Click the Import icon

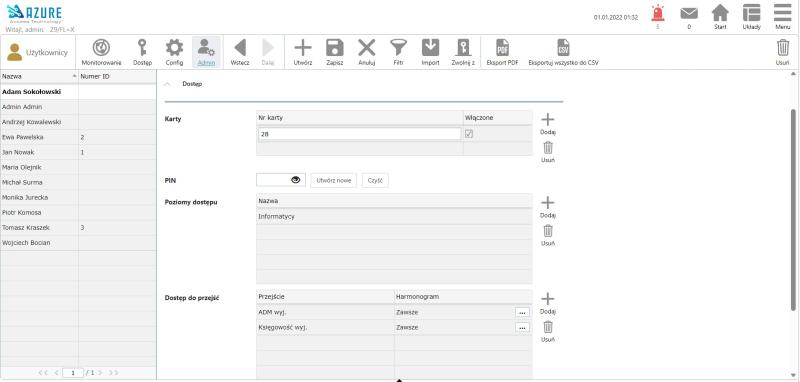pyautogui.click(x=431, y=52)
